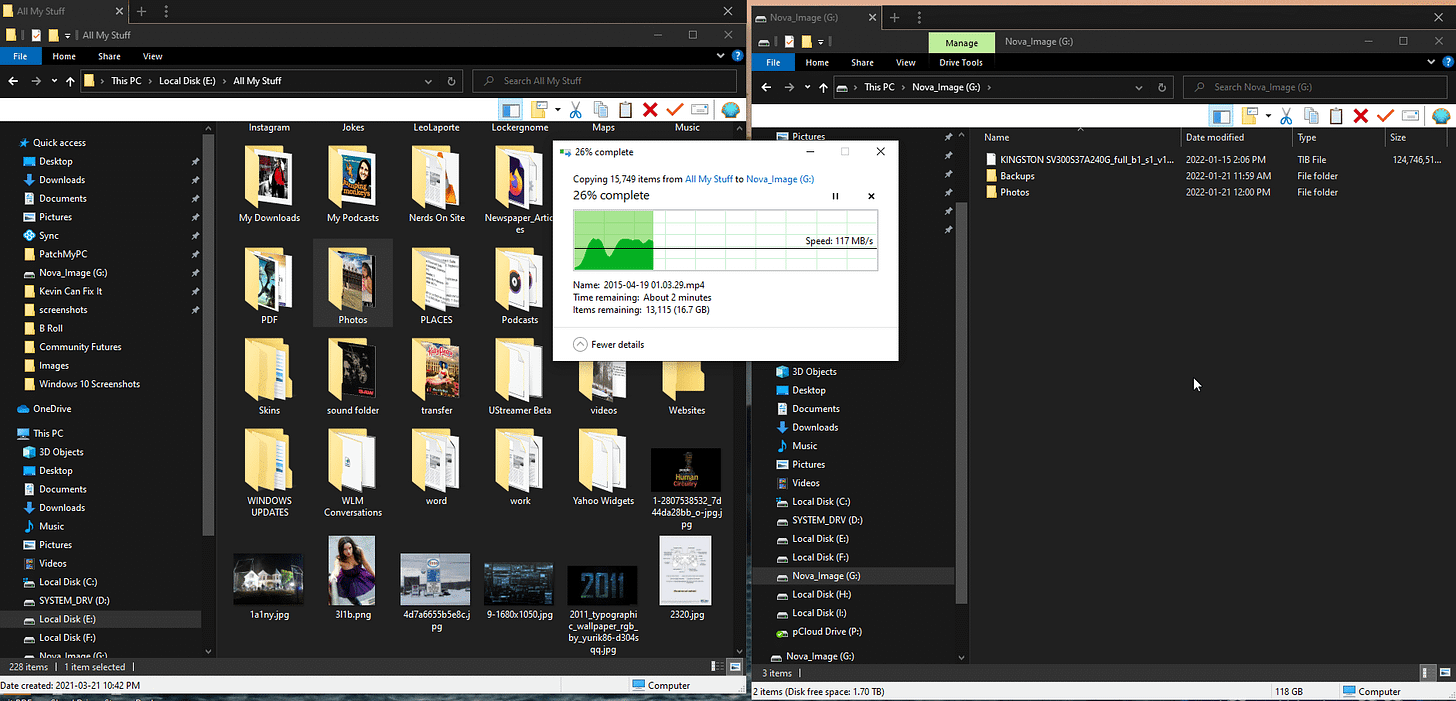Toggle navigation pane icon in Nova_Image toolbar
The image size is (1456, 701).
click(x=1221, y=116)
